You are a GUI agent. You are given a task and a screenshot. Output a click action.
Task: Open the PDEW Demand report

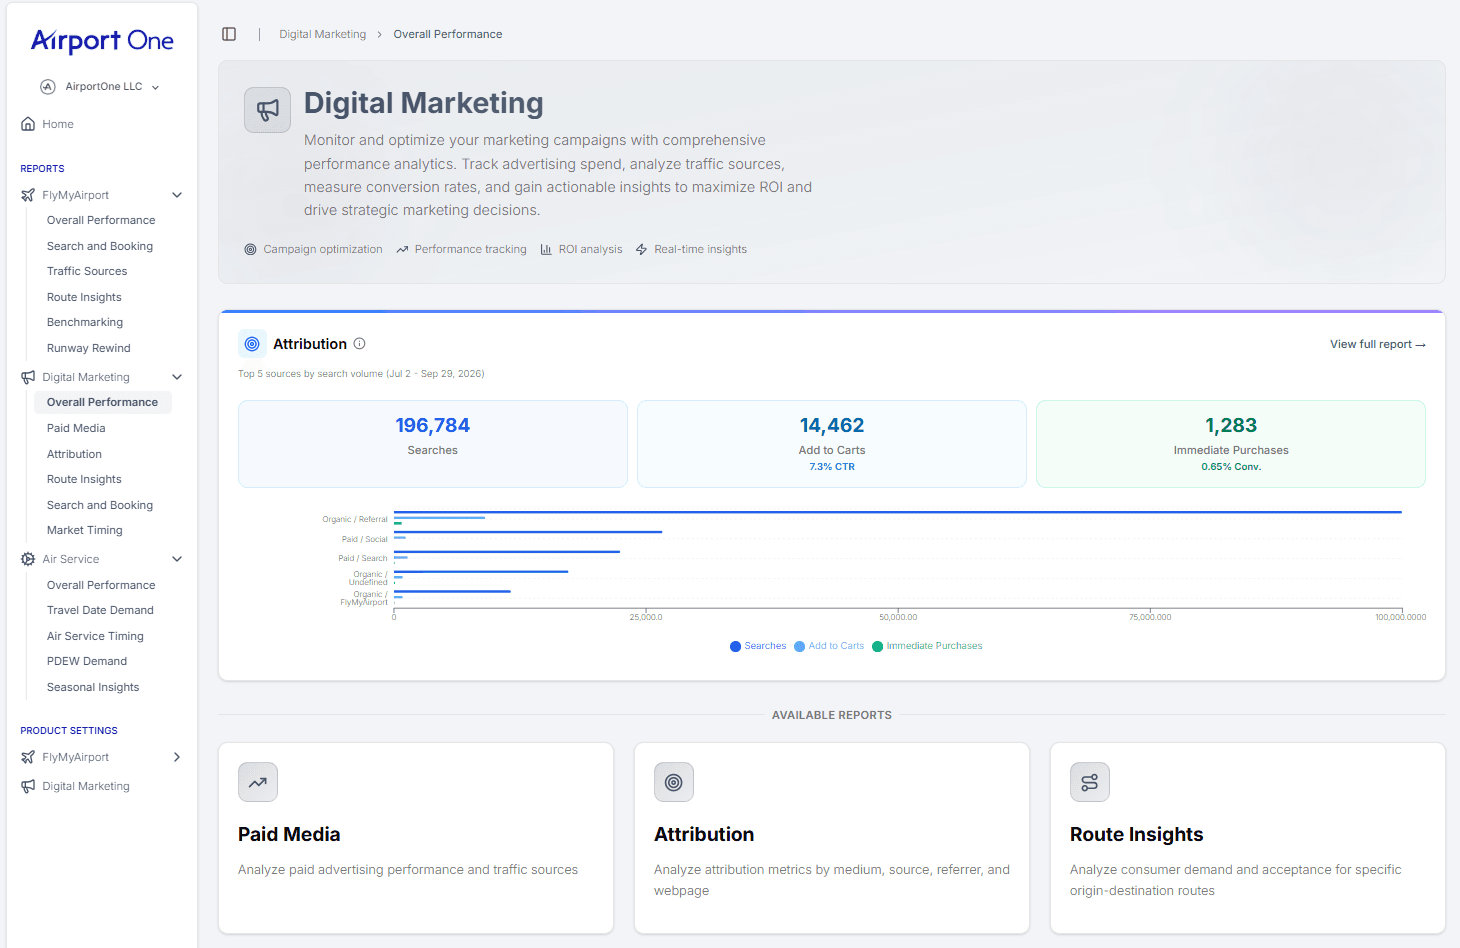pos(87,661)
